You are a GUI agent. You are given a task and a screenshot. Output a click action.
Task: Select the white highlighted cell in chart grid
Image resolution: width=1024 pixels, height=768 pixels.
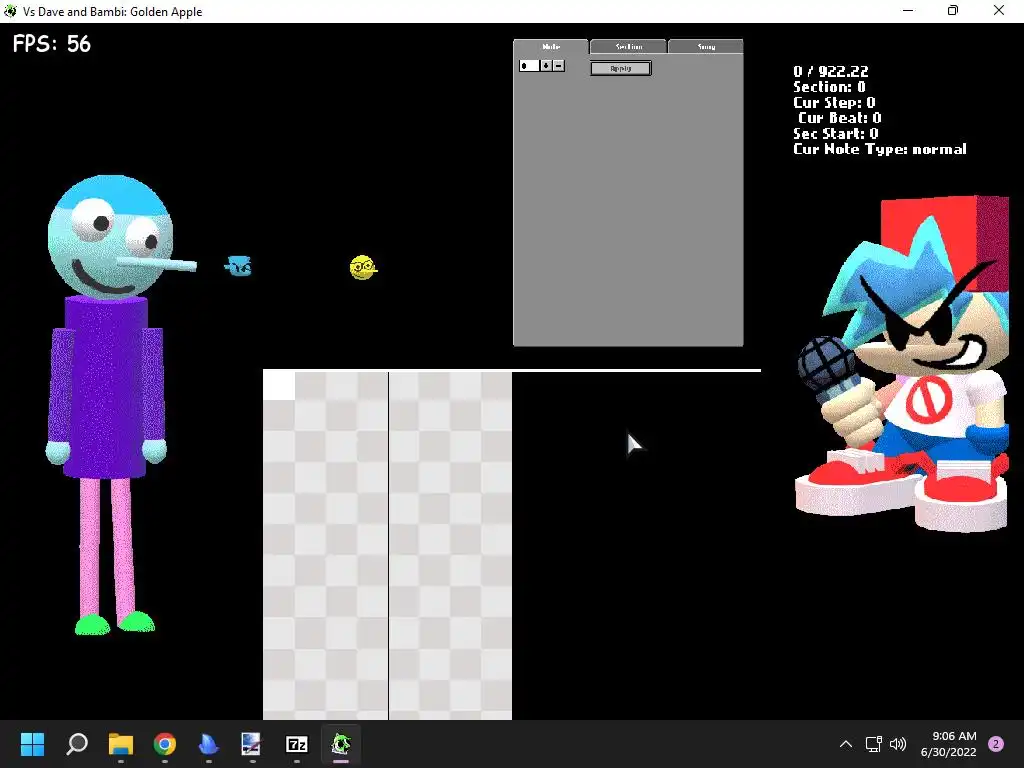pyautogui.click(x=279, y=385)
